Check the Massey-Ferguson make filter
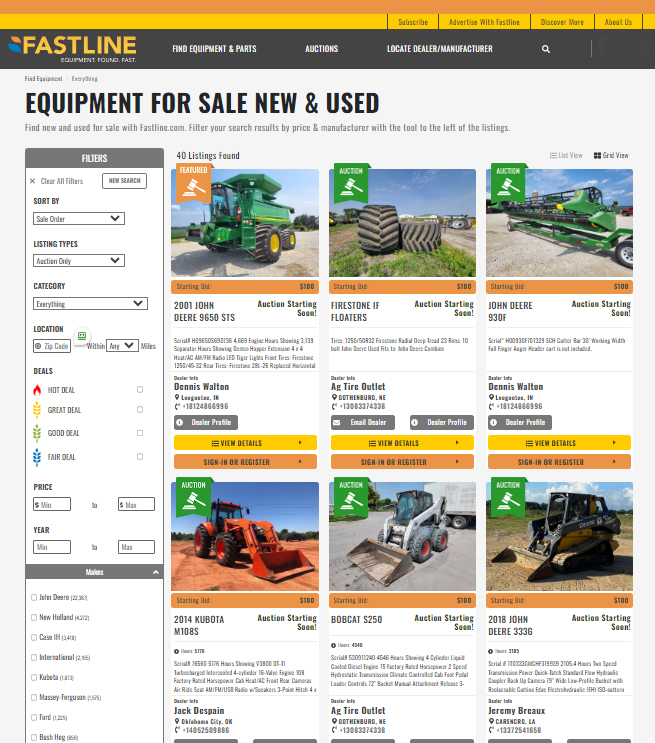Viewport: 655px width, 743px height. (x=34, y=698)
